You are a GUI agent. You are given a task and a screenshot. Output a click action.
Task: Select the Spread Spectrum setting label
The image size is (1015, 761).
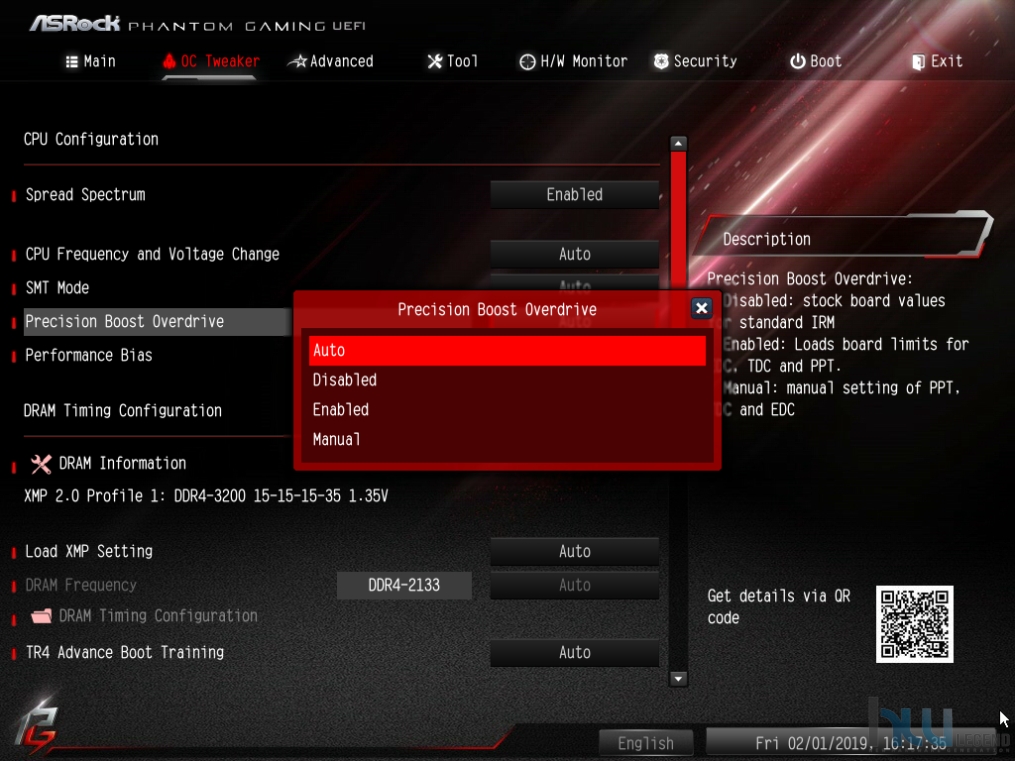85,195
